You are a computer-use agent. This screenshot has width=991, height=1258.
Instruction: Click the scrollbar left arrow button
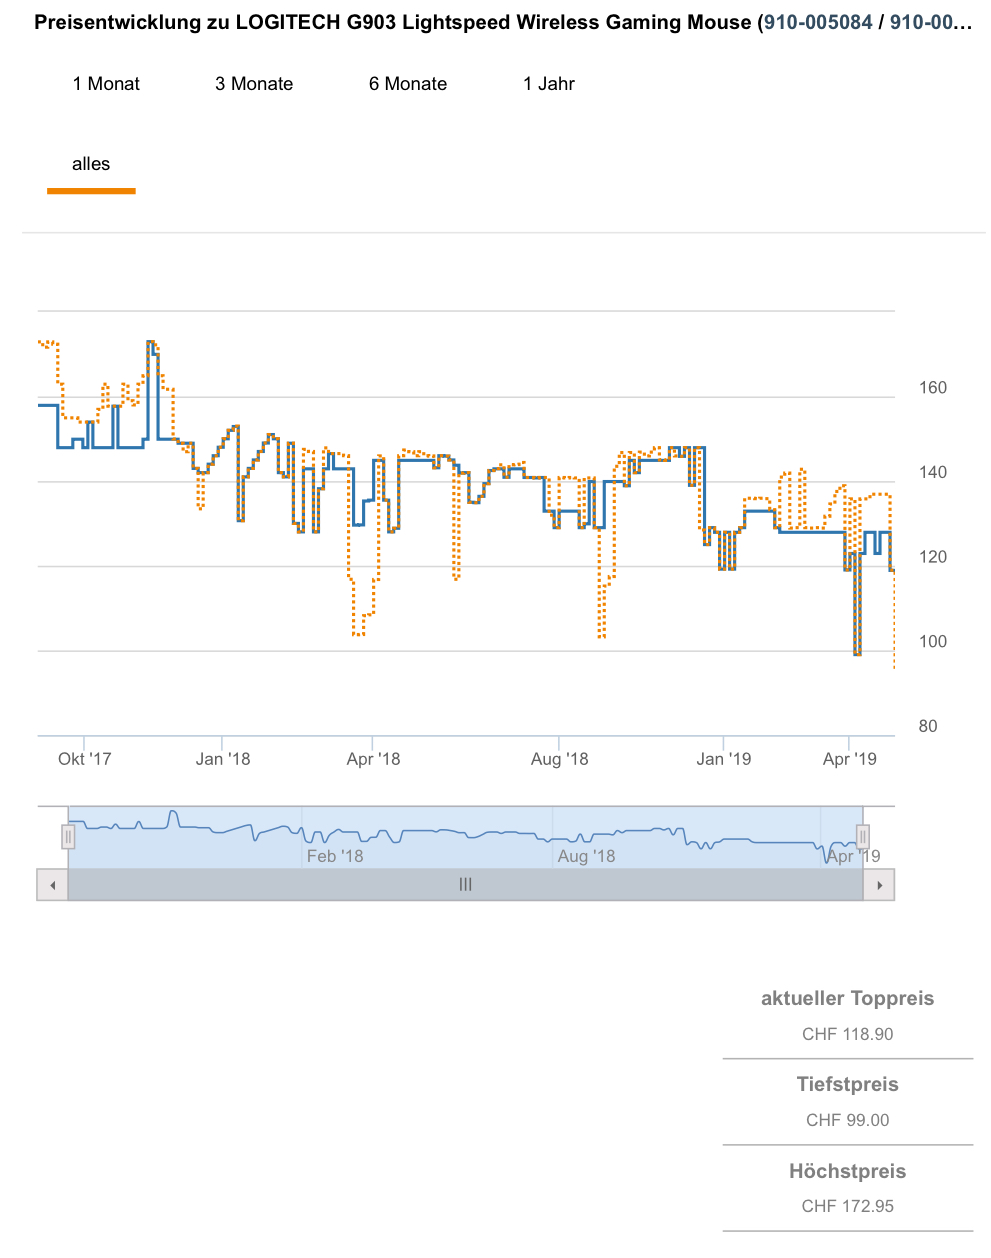pyautogui.click(x=52, y=885)
